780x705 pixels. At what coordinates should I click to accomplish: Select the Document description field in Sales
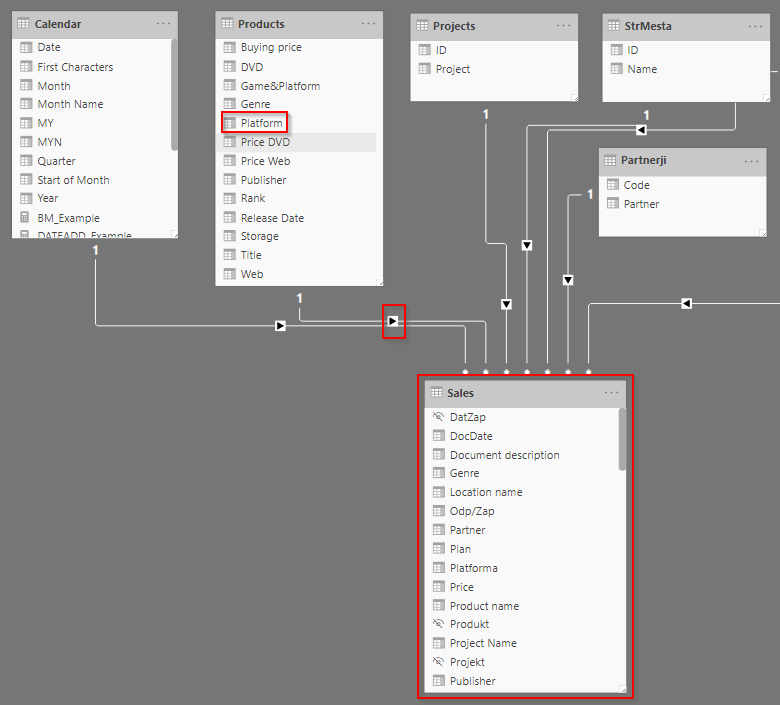[x=504, y=455]
